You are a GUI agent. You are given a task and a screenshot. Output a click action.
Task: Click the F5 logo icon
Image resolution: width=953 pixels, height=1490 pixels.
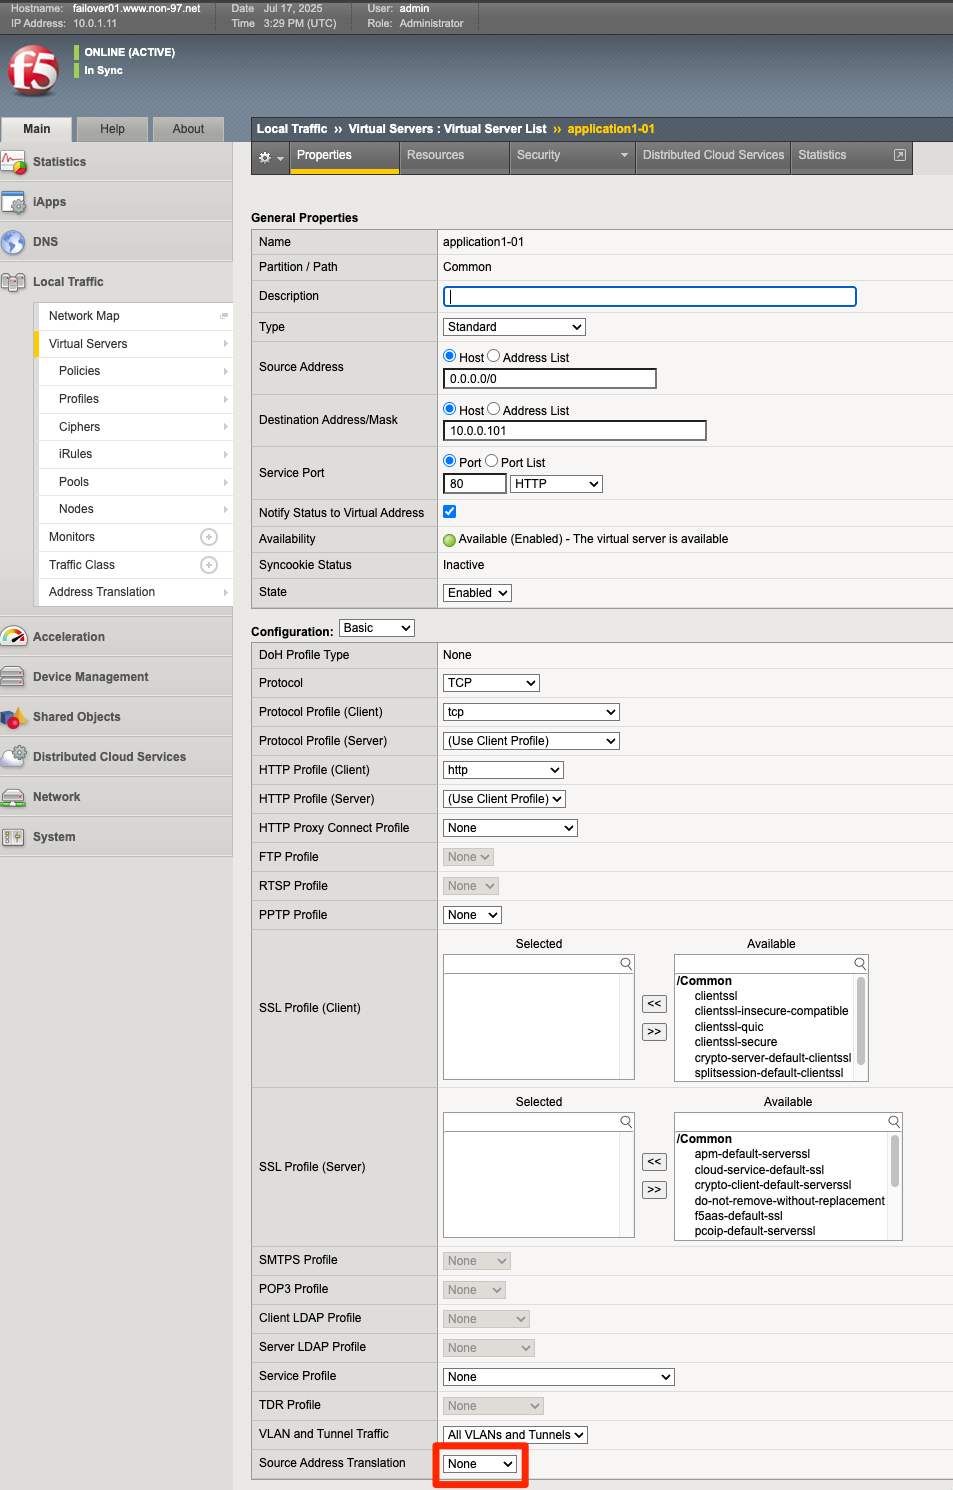pos(33,71)
